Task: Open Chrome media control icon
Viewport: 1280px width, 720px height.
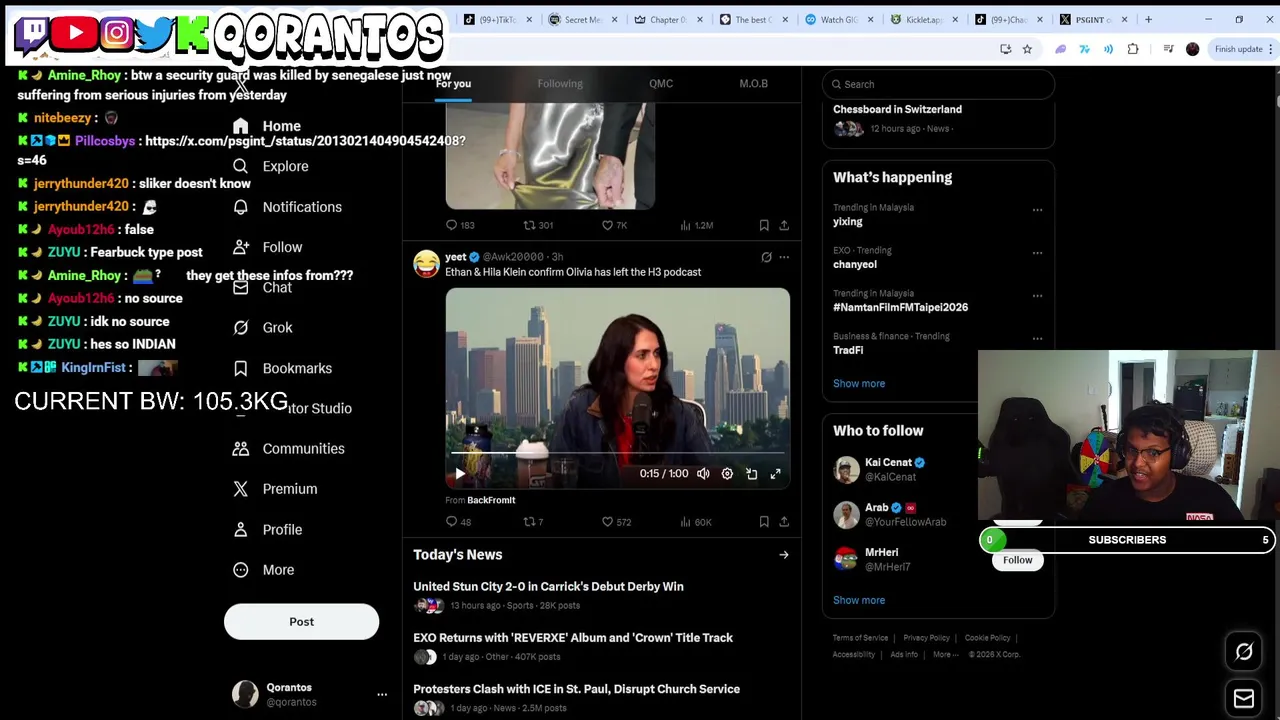Action: click(x=1167, y=49)
